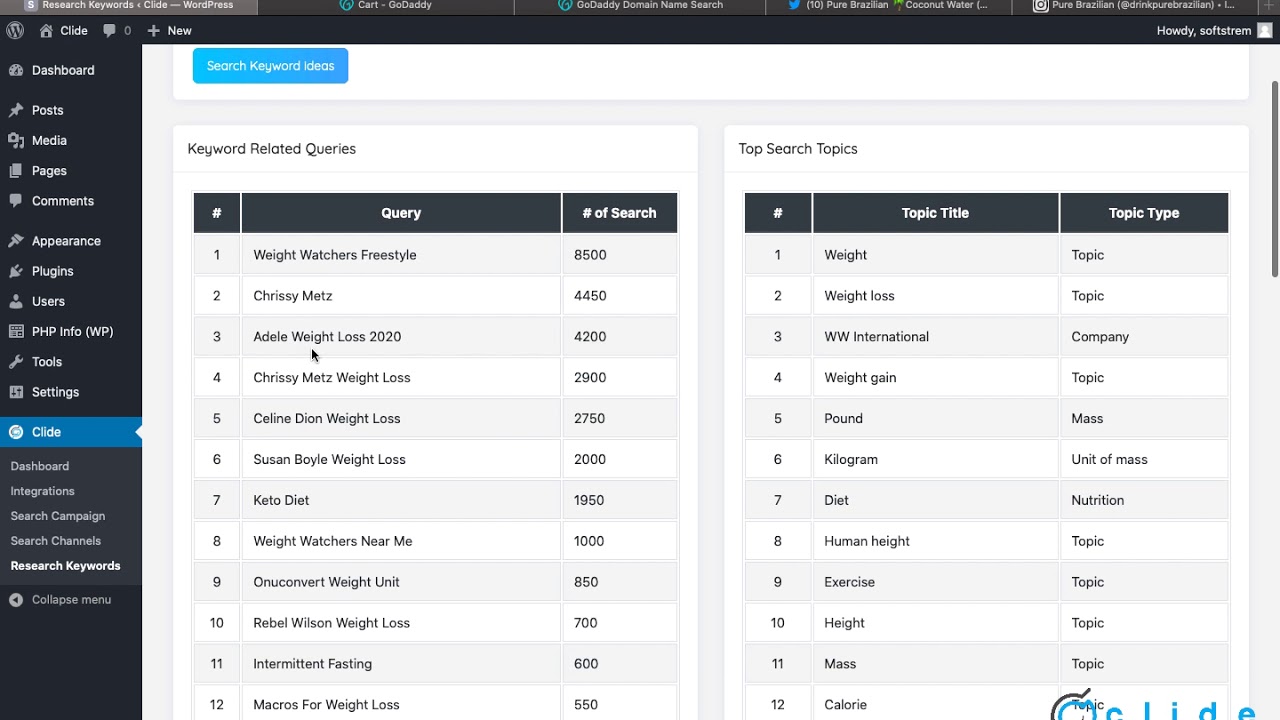1280x720 pixels.
Task: Click the Topic Type column header
Action: 1144,213
